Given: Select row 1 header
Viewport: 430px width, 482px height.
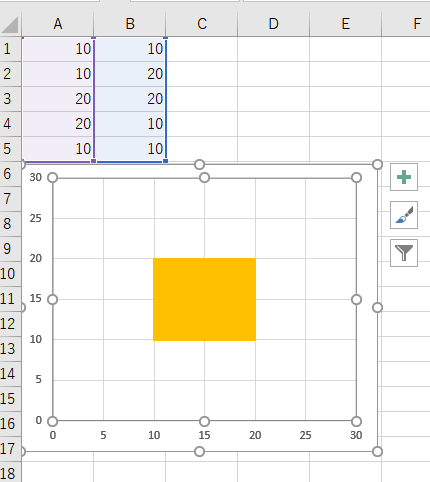Looking at the screenshot, I should (x=10, y=49).
